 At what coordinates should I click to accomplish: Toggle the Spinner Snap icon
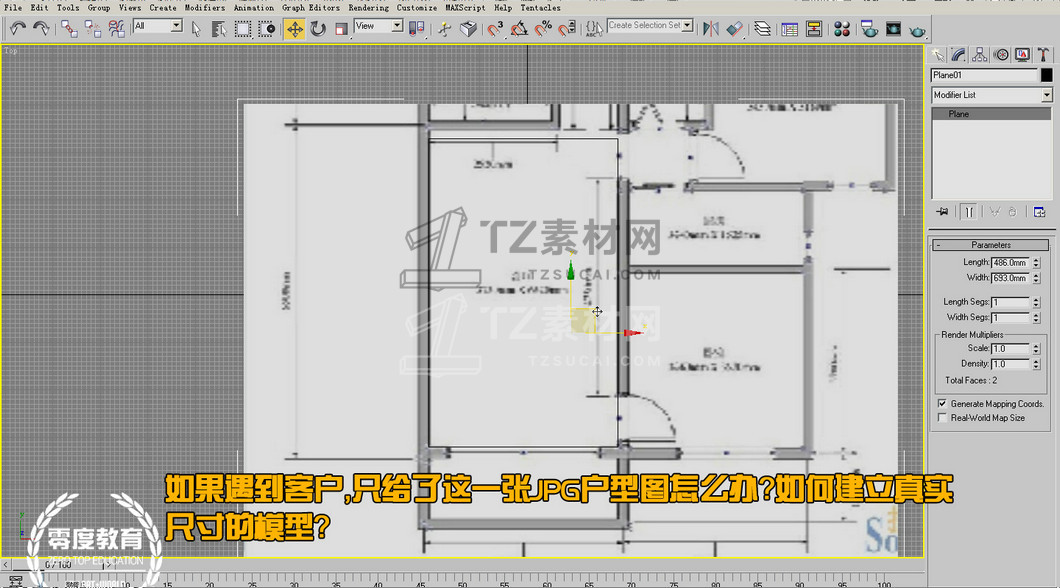tap(567, 28)
